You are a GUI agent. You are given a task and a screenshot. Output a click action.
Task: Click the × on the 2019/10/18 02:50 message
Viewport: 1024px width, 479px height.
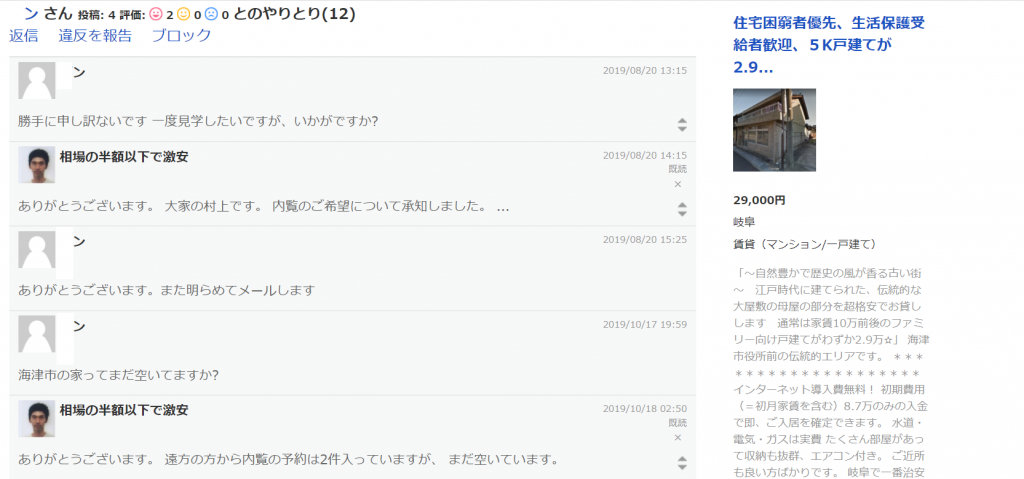[x=677, y=438]
